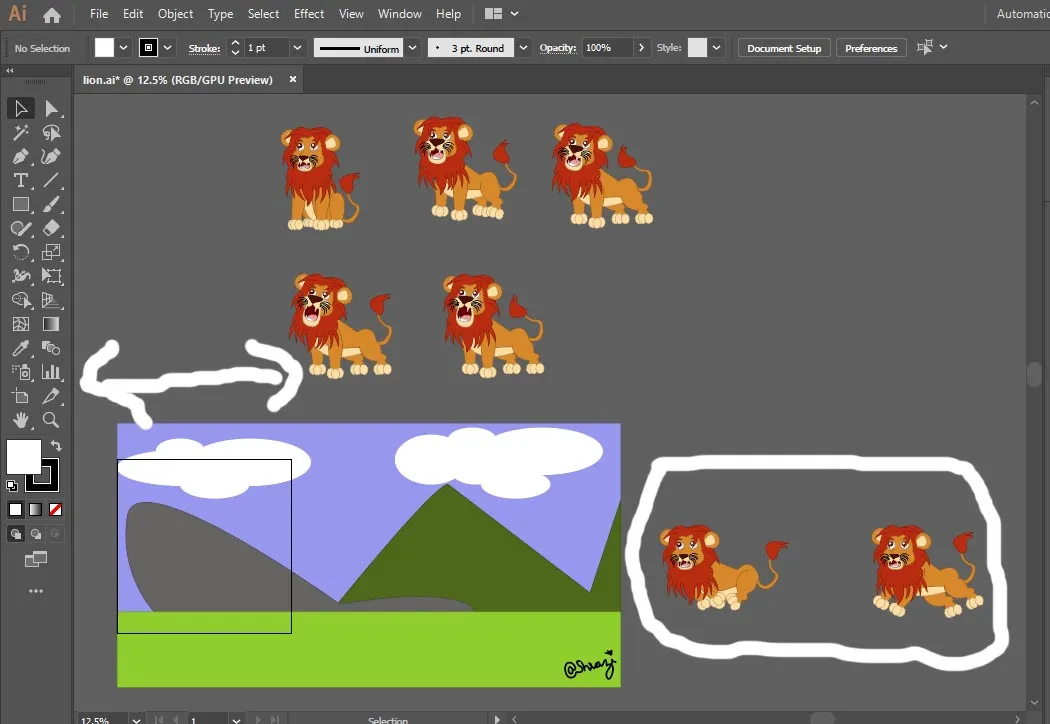Open the Stroke panel link

[204, 48]
